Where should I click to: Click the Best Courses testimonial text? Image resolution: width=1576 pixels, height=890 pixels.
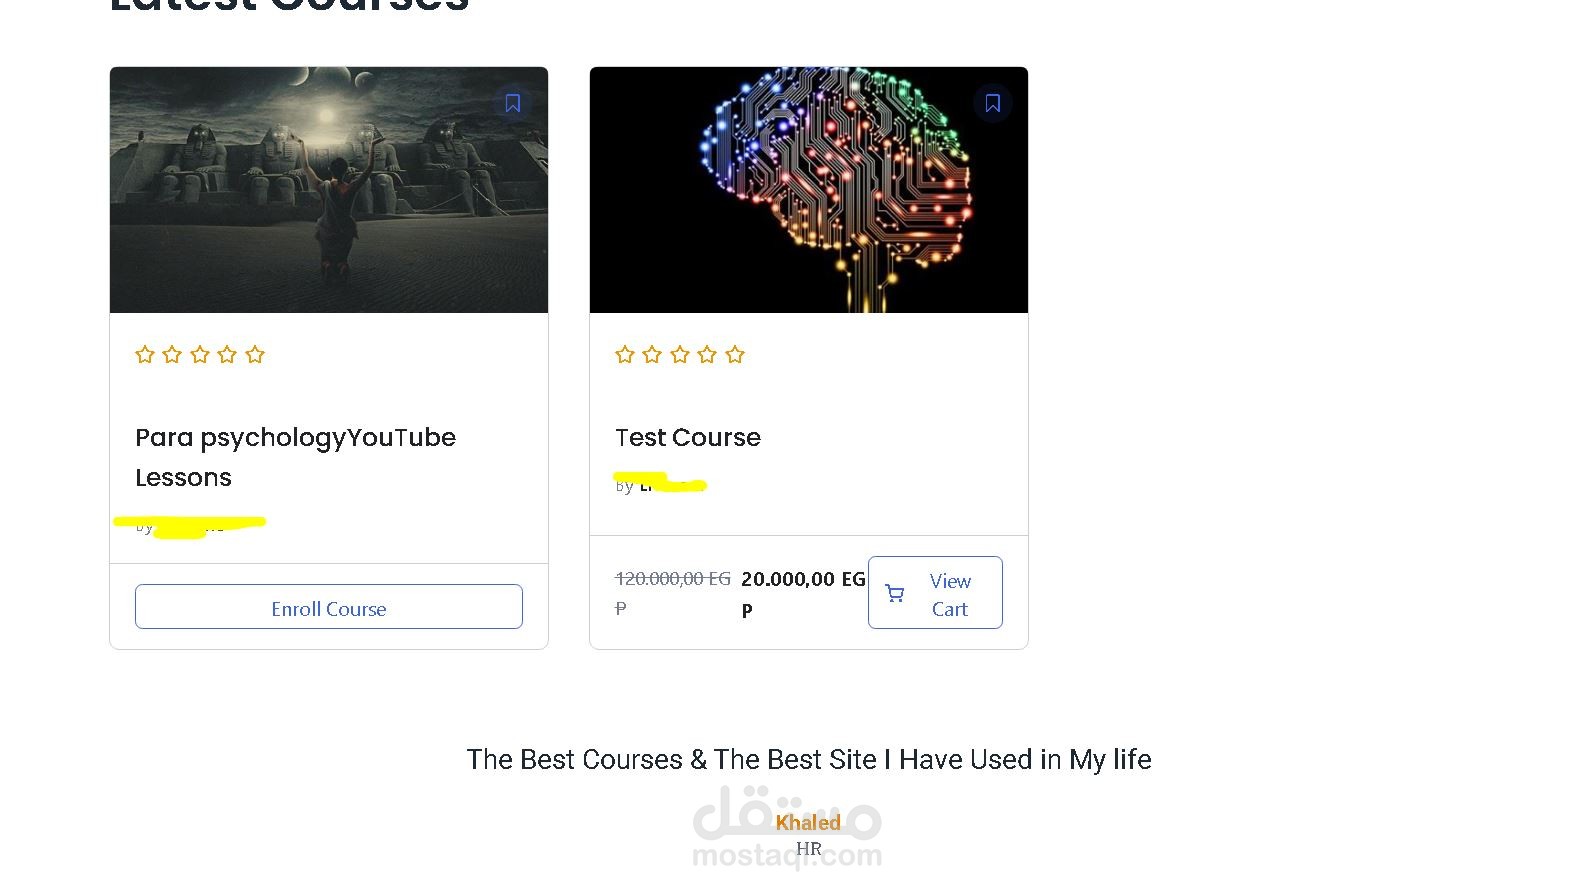coord(809,759)
